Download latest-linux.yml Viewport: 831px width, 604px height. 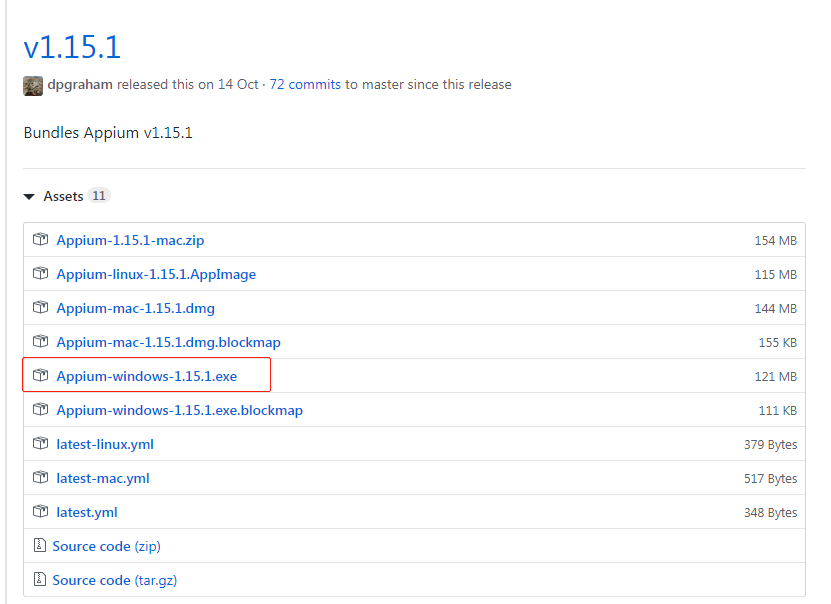pyautogui.click(x=105, y=445)
